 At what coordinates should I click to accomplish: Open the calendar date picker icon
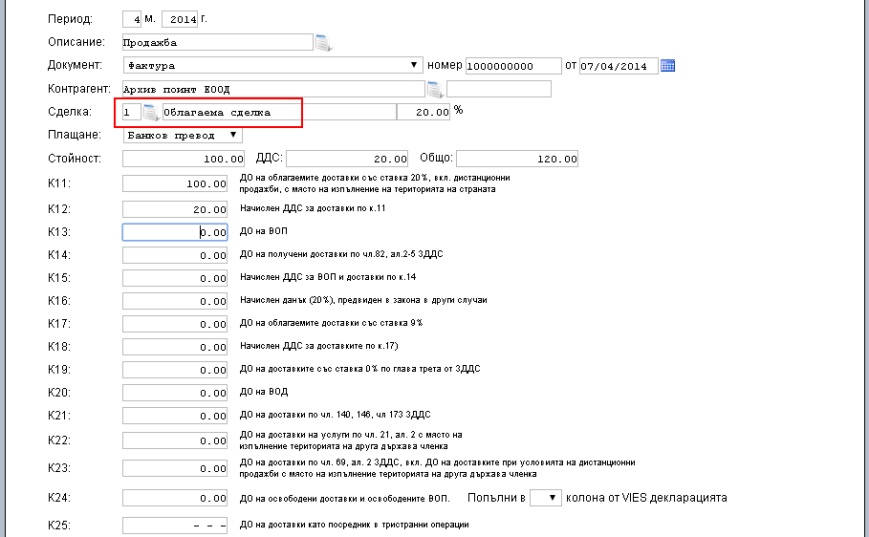click(x=669, y=66)
